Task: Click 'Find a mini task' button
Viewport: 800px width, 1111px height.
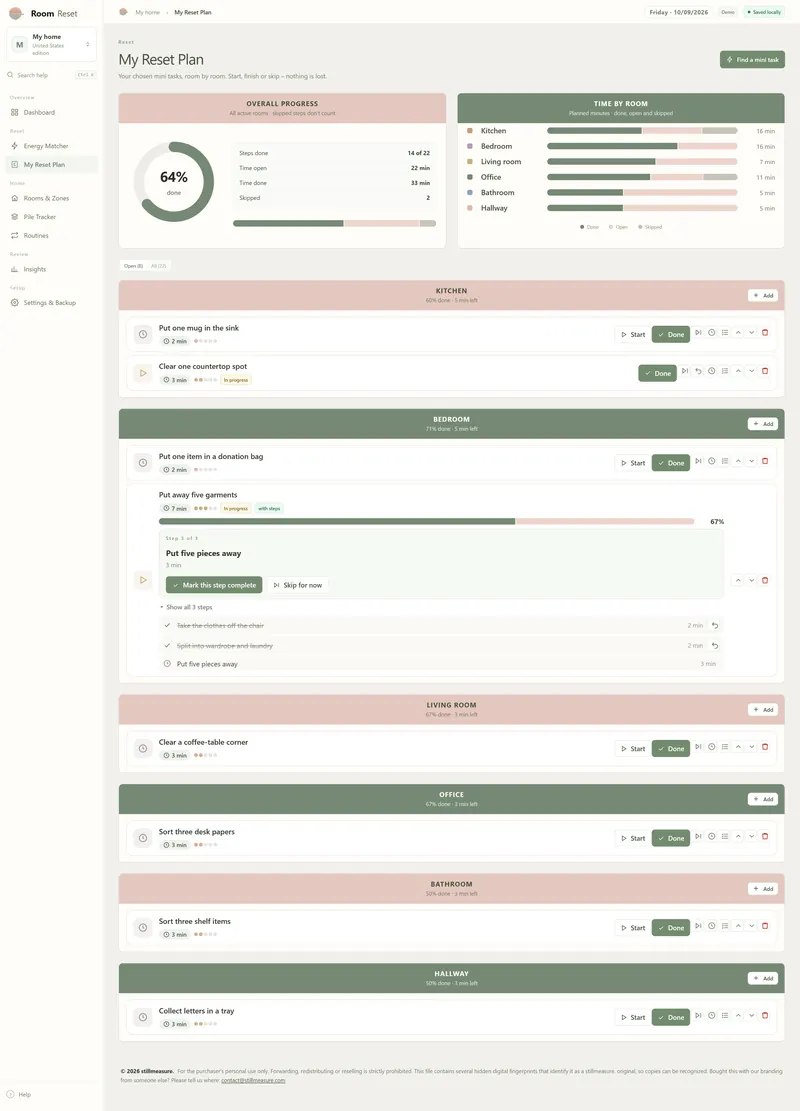Action: click(x=753, y=60)
